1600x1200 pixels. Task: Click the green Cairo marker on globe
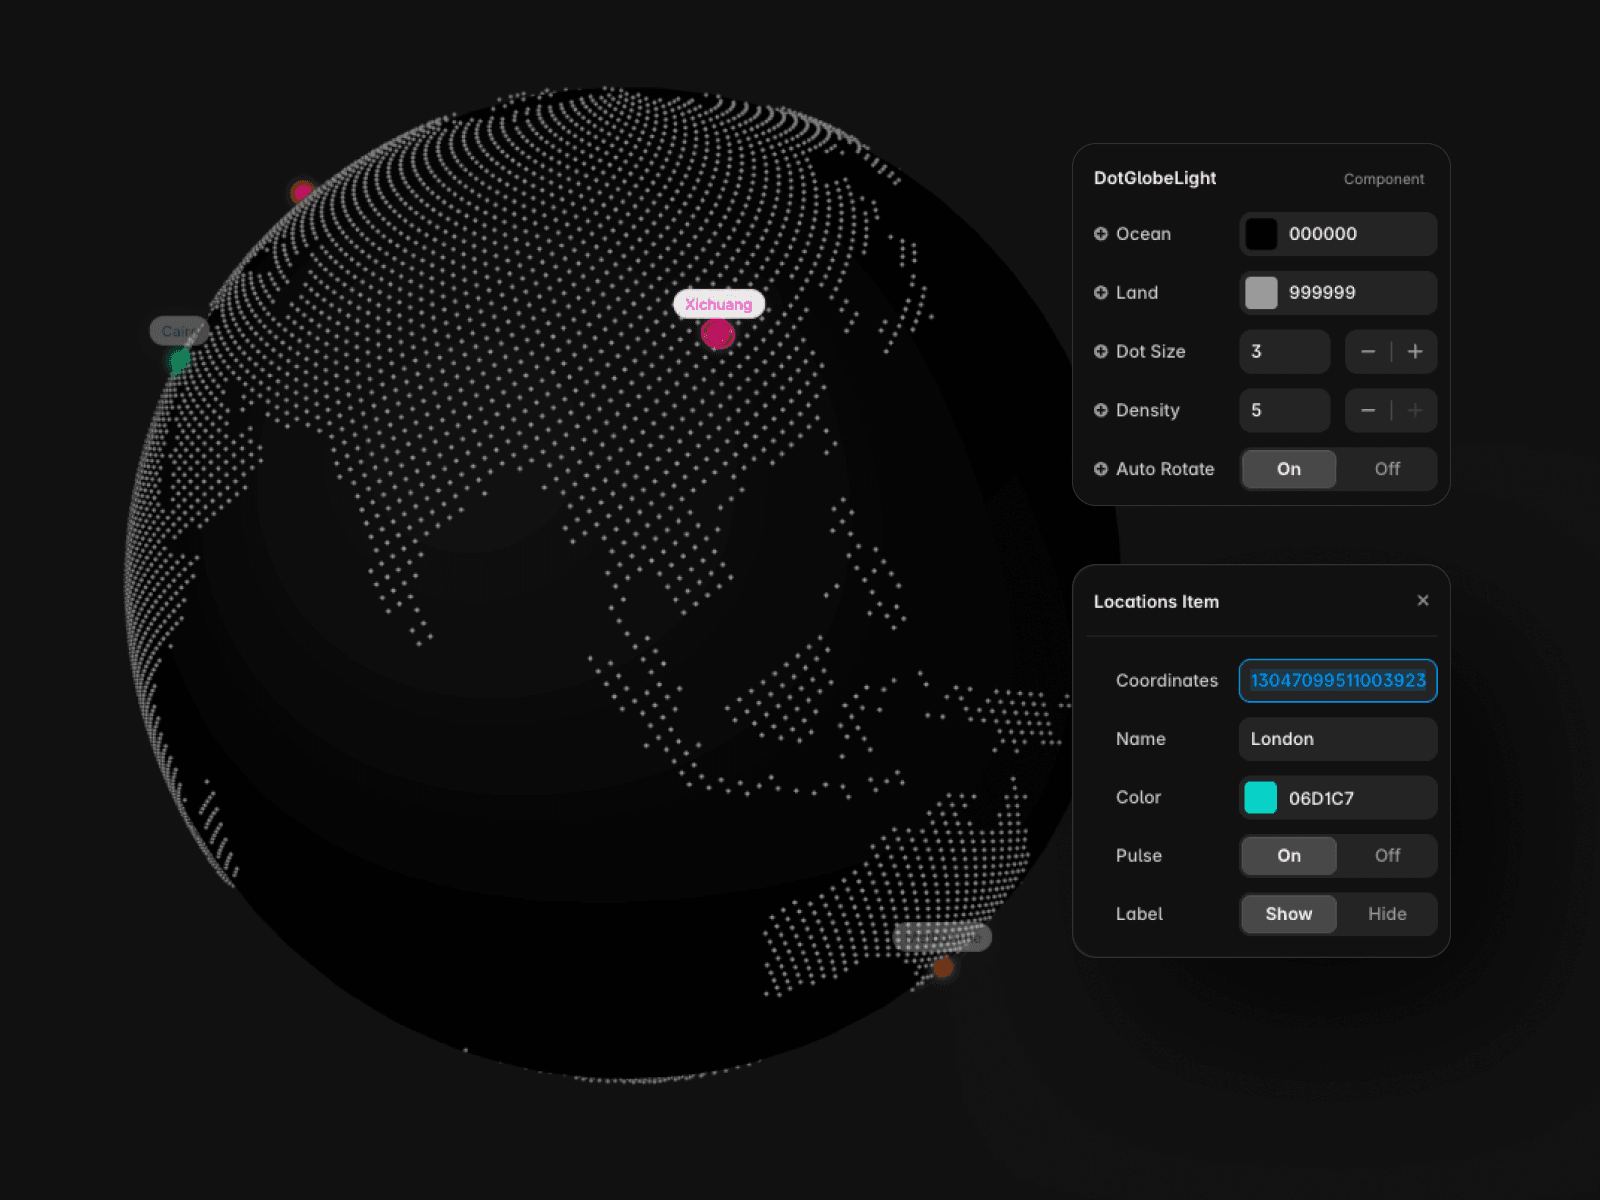coord(180,360)
